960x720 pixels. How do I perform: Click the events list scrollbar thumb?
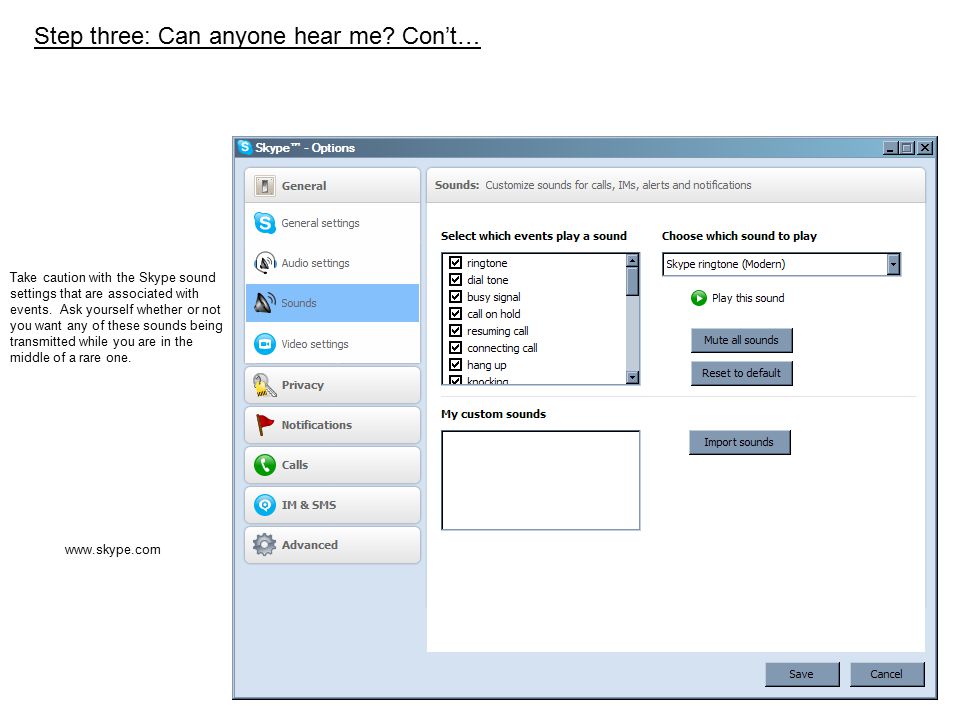point(632,282)
